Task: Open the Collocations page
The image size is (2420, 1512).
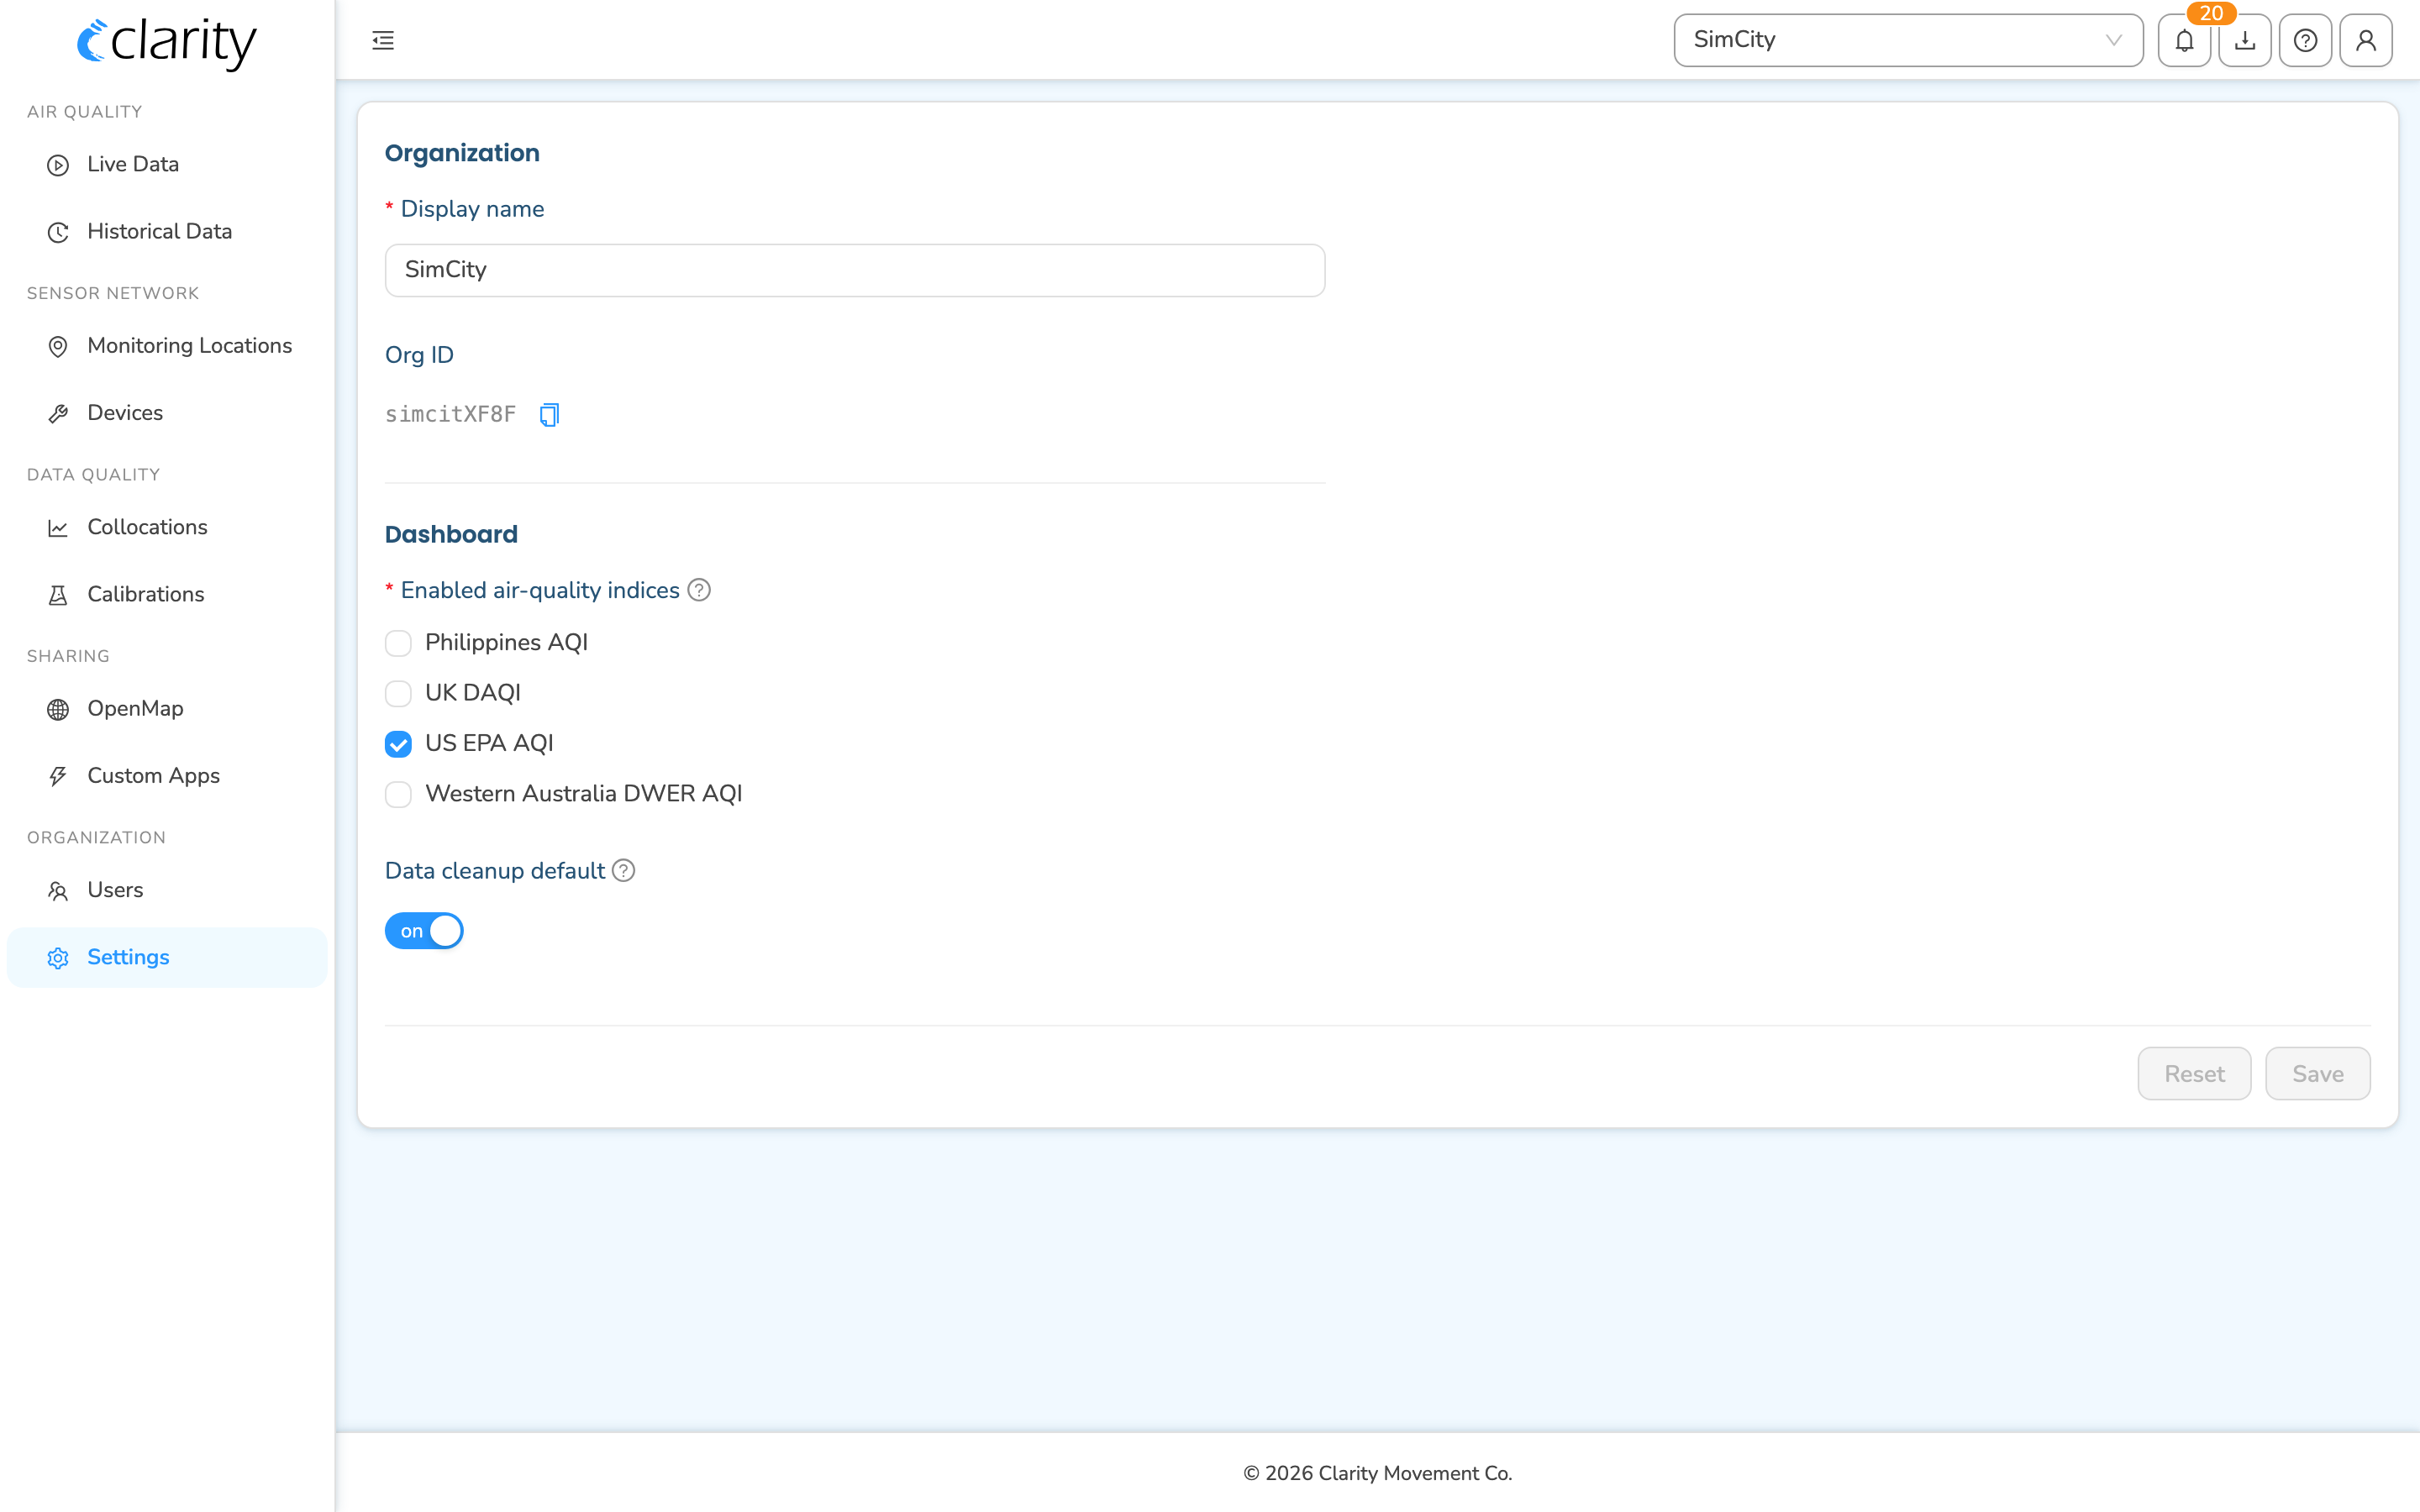Action: (167, 527)
